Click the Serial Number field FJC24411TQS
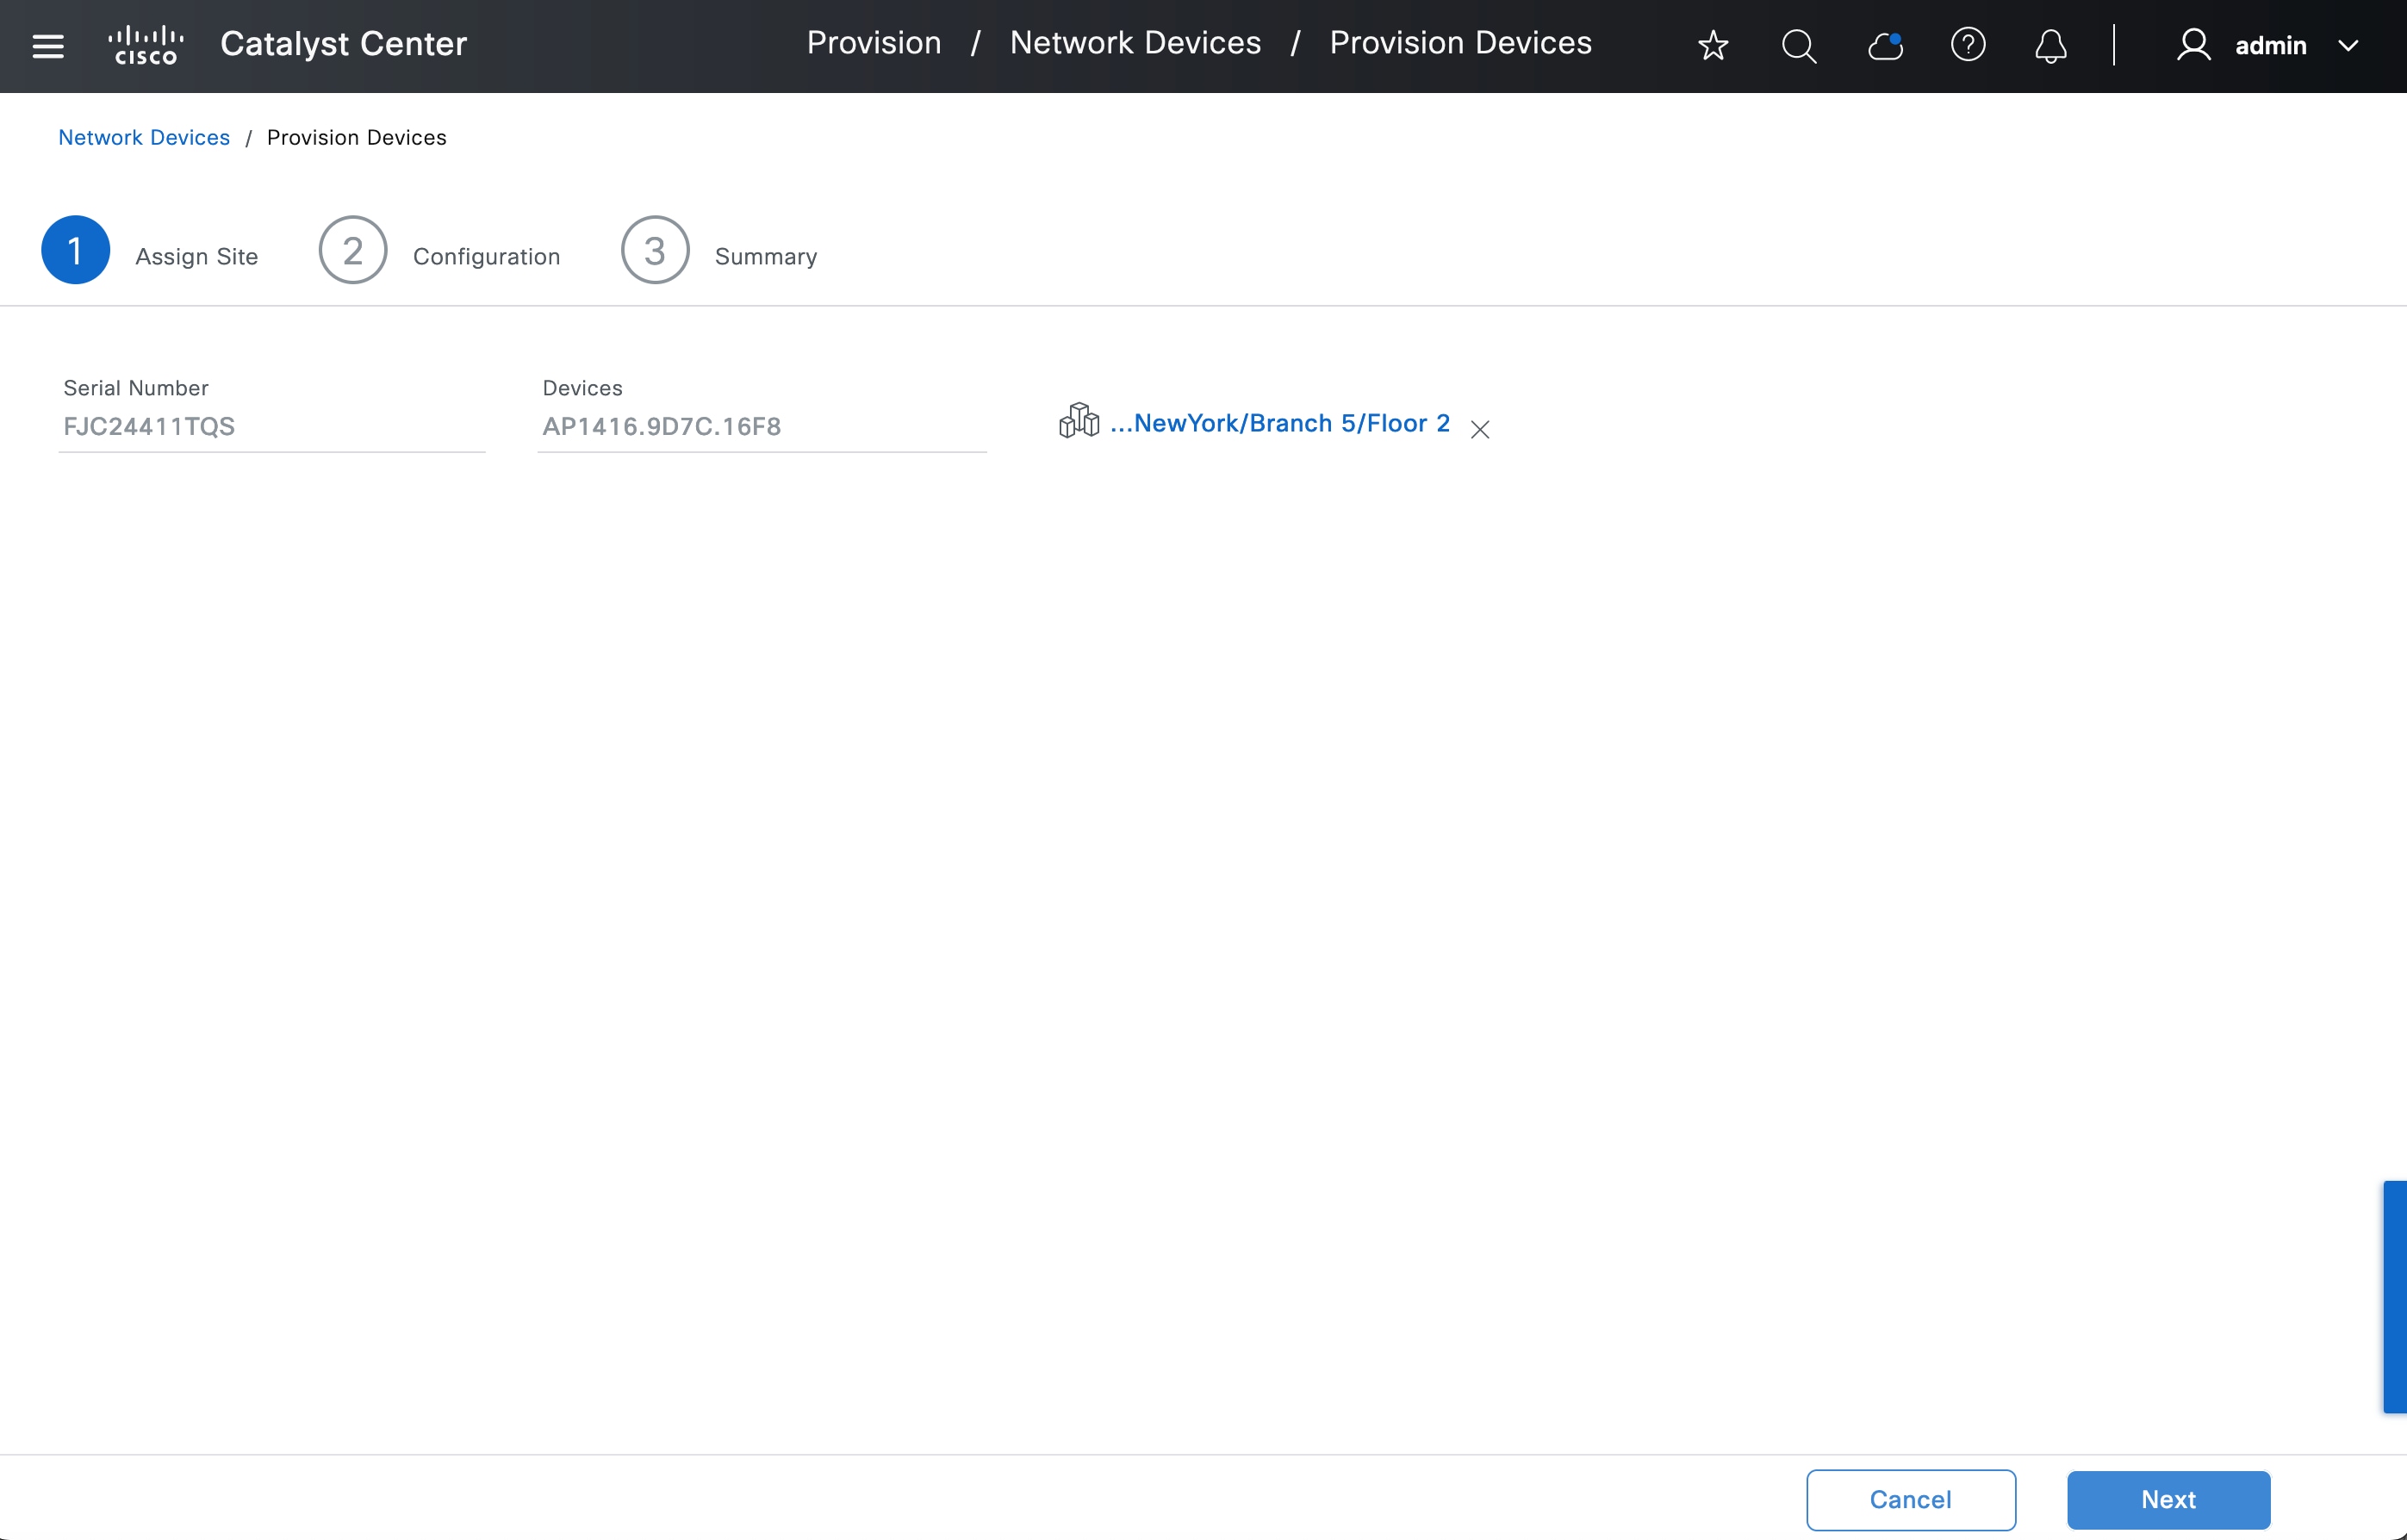The image size is (2407, 1540). [270, 427]
